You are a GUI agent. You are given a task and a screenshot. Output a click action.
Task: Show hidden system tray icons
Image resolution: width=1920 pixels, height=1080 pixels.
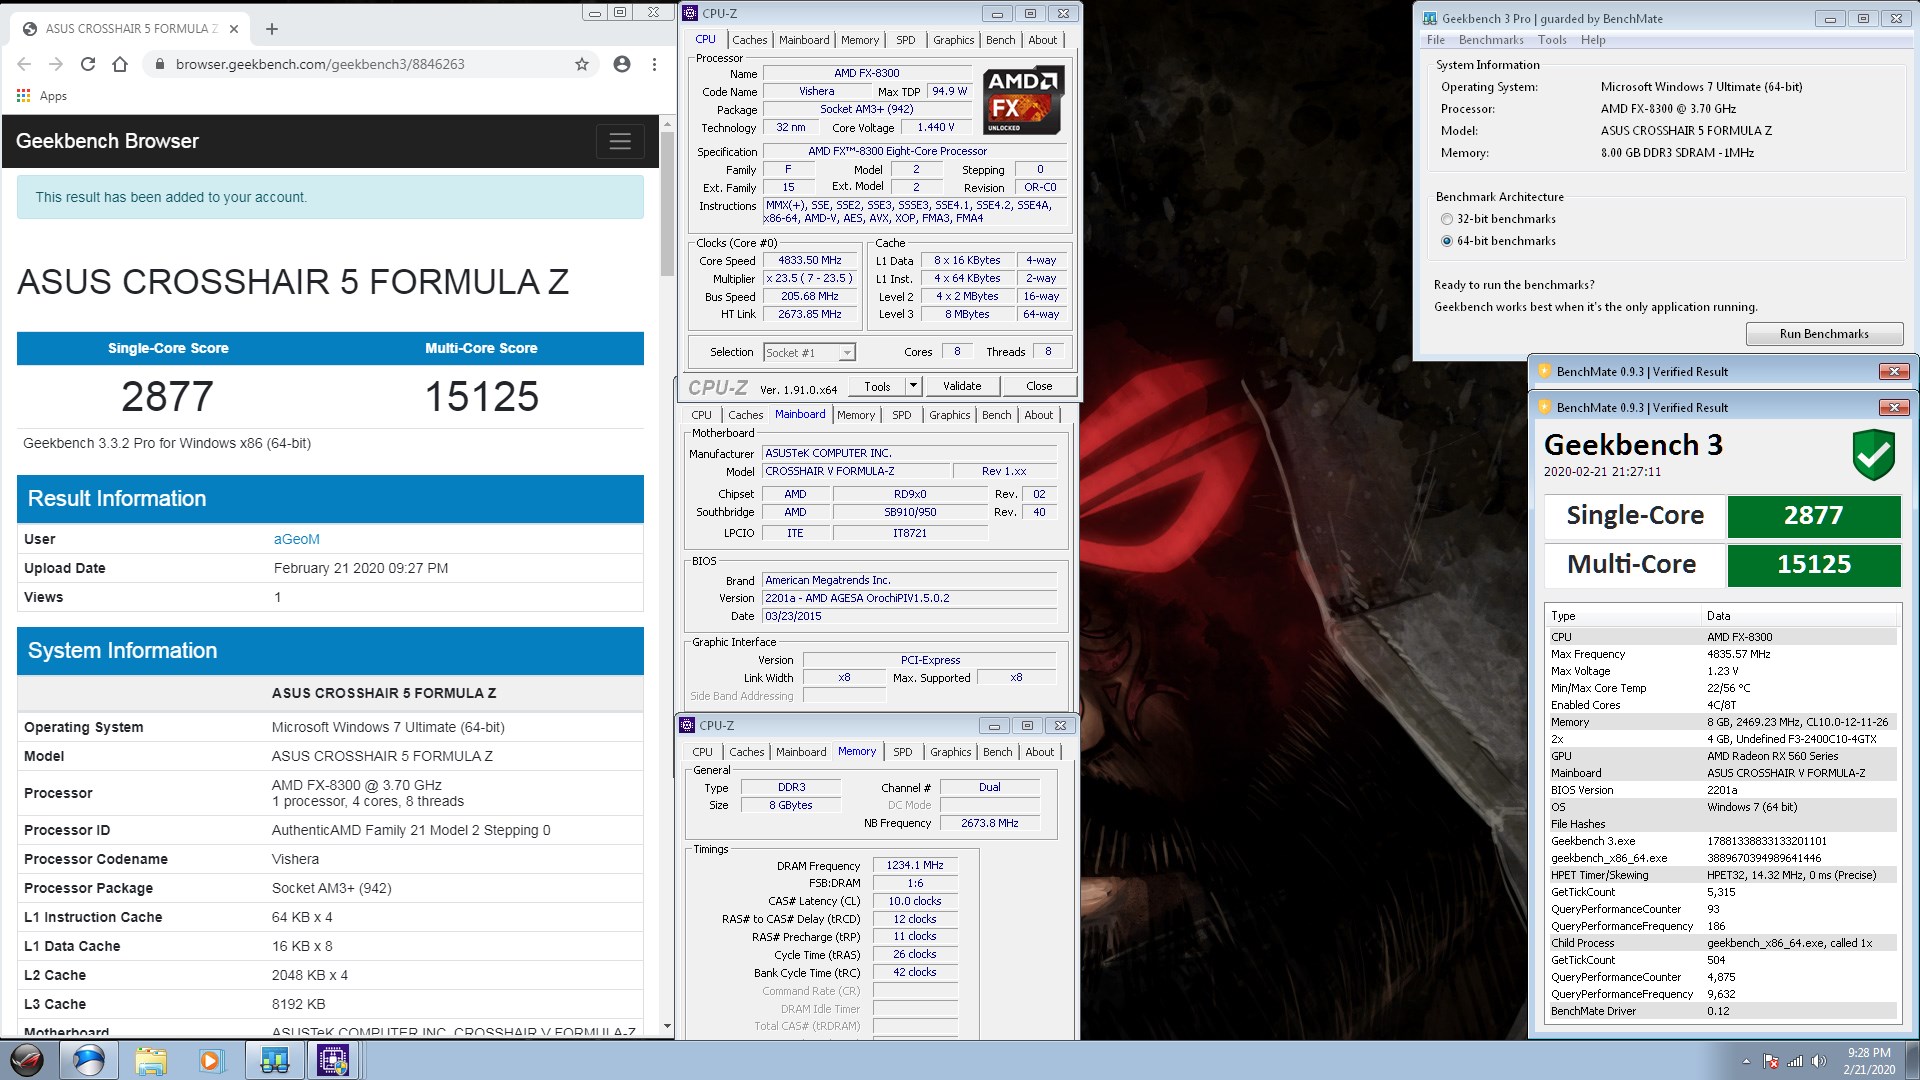point(1746,1061)
